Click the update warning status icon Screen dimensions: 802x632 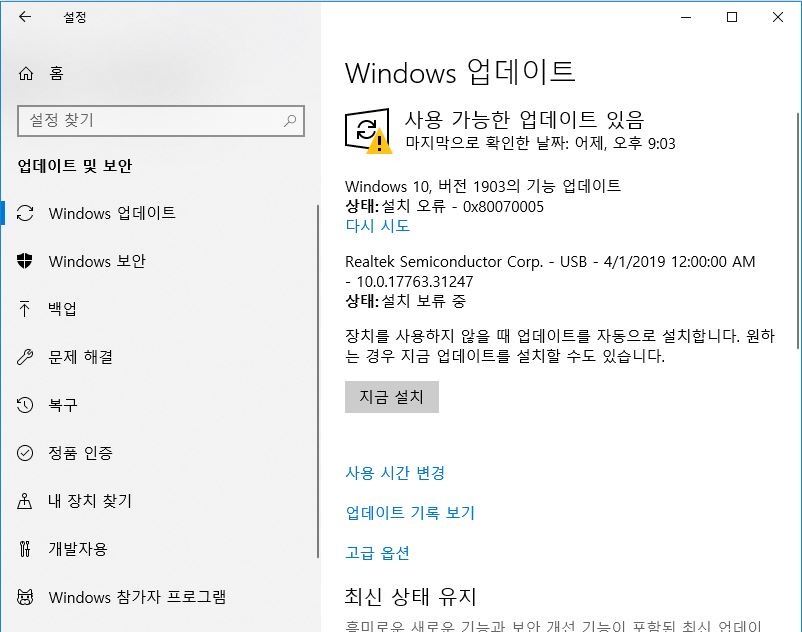pos(368,131)
